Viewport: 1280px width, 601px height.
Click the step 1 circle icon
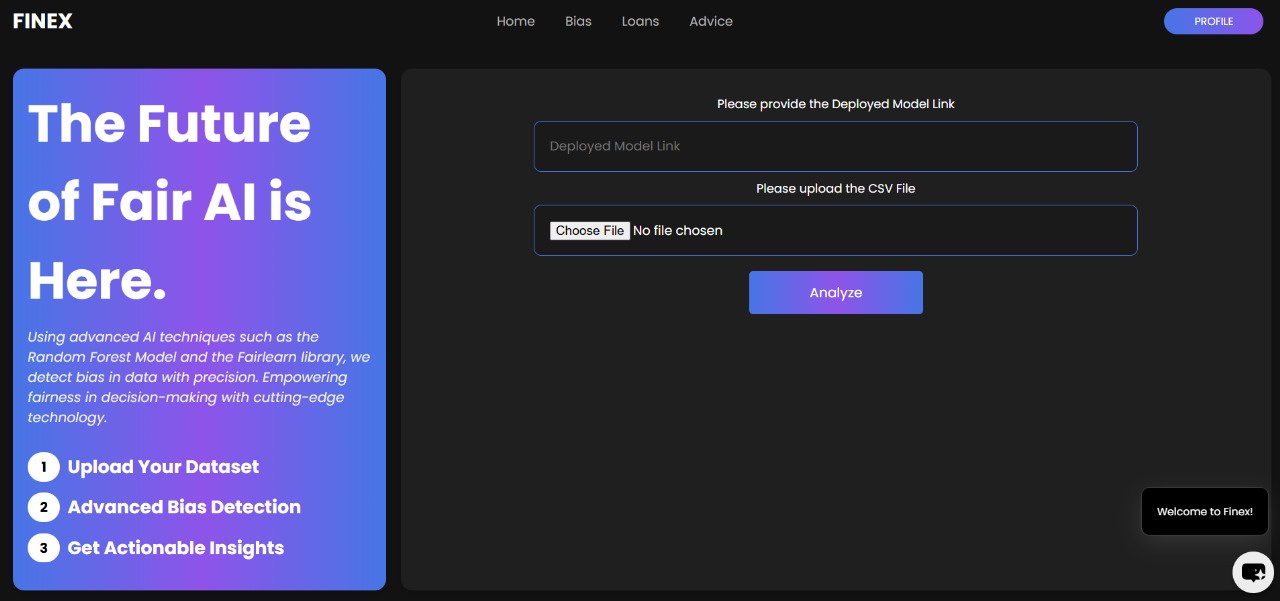(x=43, y=467)
